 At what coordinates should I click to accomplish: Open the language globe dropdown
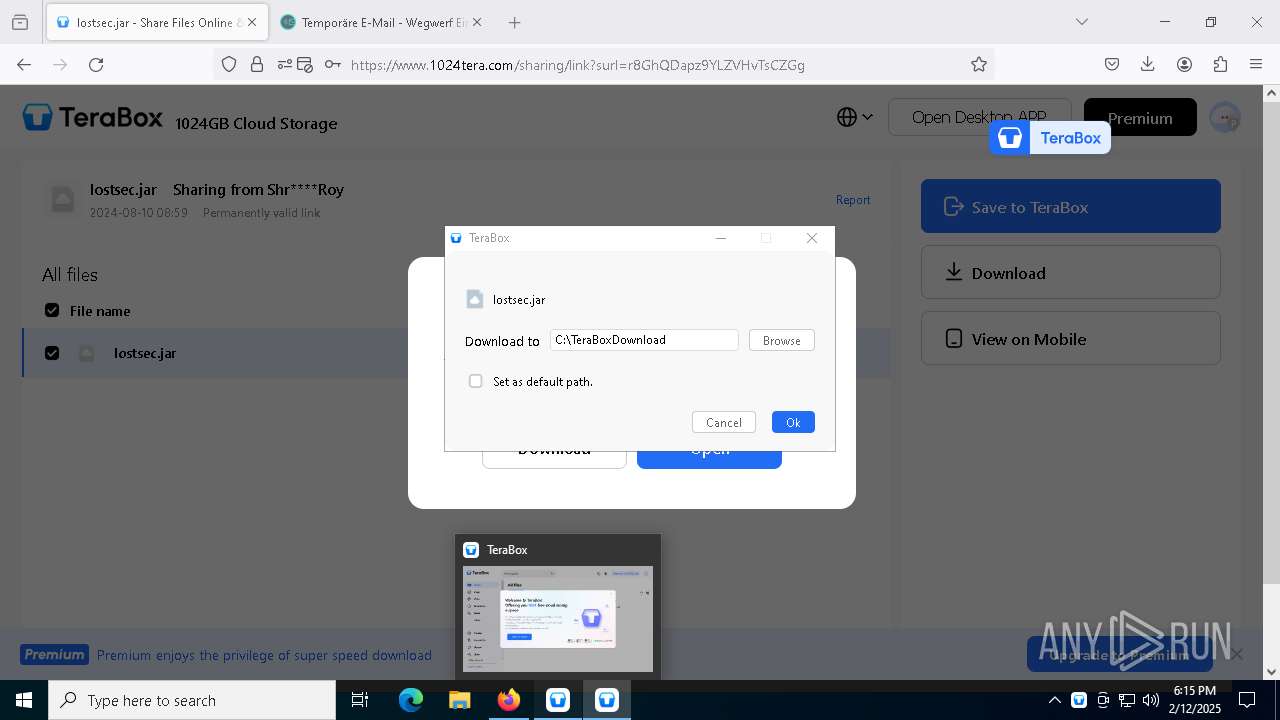pyautogui.click(x=855, y=117)
